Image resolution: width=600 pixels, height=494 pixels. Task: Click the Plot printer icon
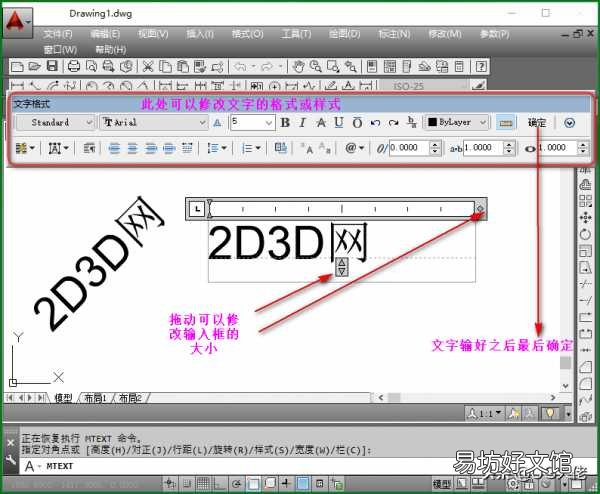tap(73, 67)
